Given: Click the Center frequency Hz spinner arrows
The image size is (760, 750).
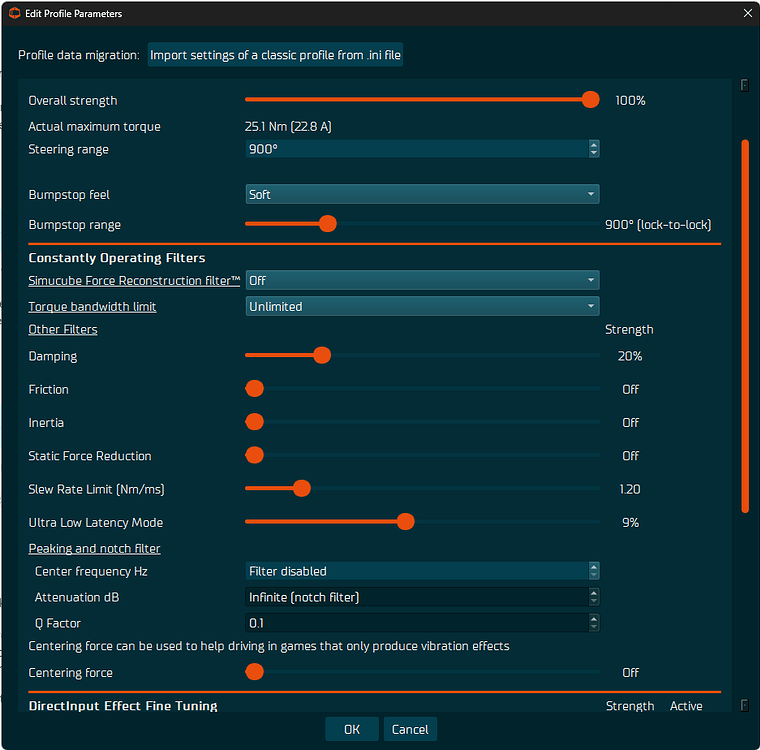Looking at the screenshot, I should coord(594,571).
